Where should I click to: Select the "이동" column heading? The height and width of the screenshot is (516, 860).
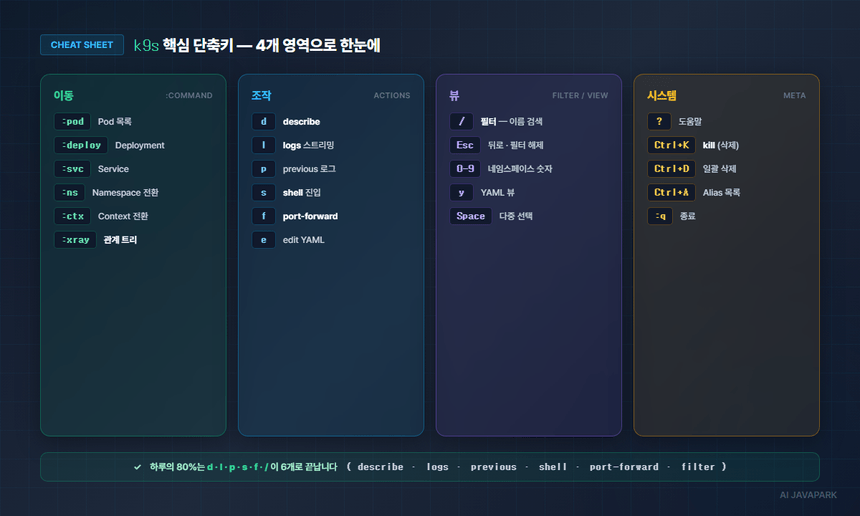click(64, 95)
